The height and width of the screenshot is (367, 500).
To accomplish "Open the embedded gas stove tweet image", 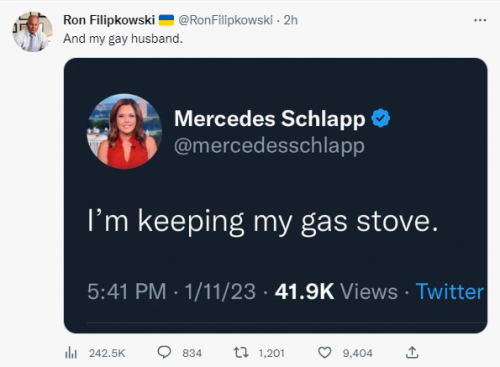I will (275, 196).
